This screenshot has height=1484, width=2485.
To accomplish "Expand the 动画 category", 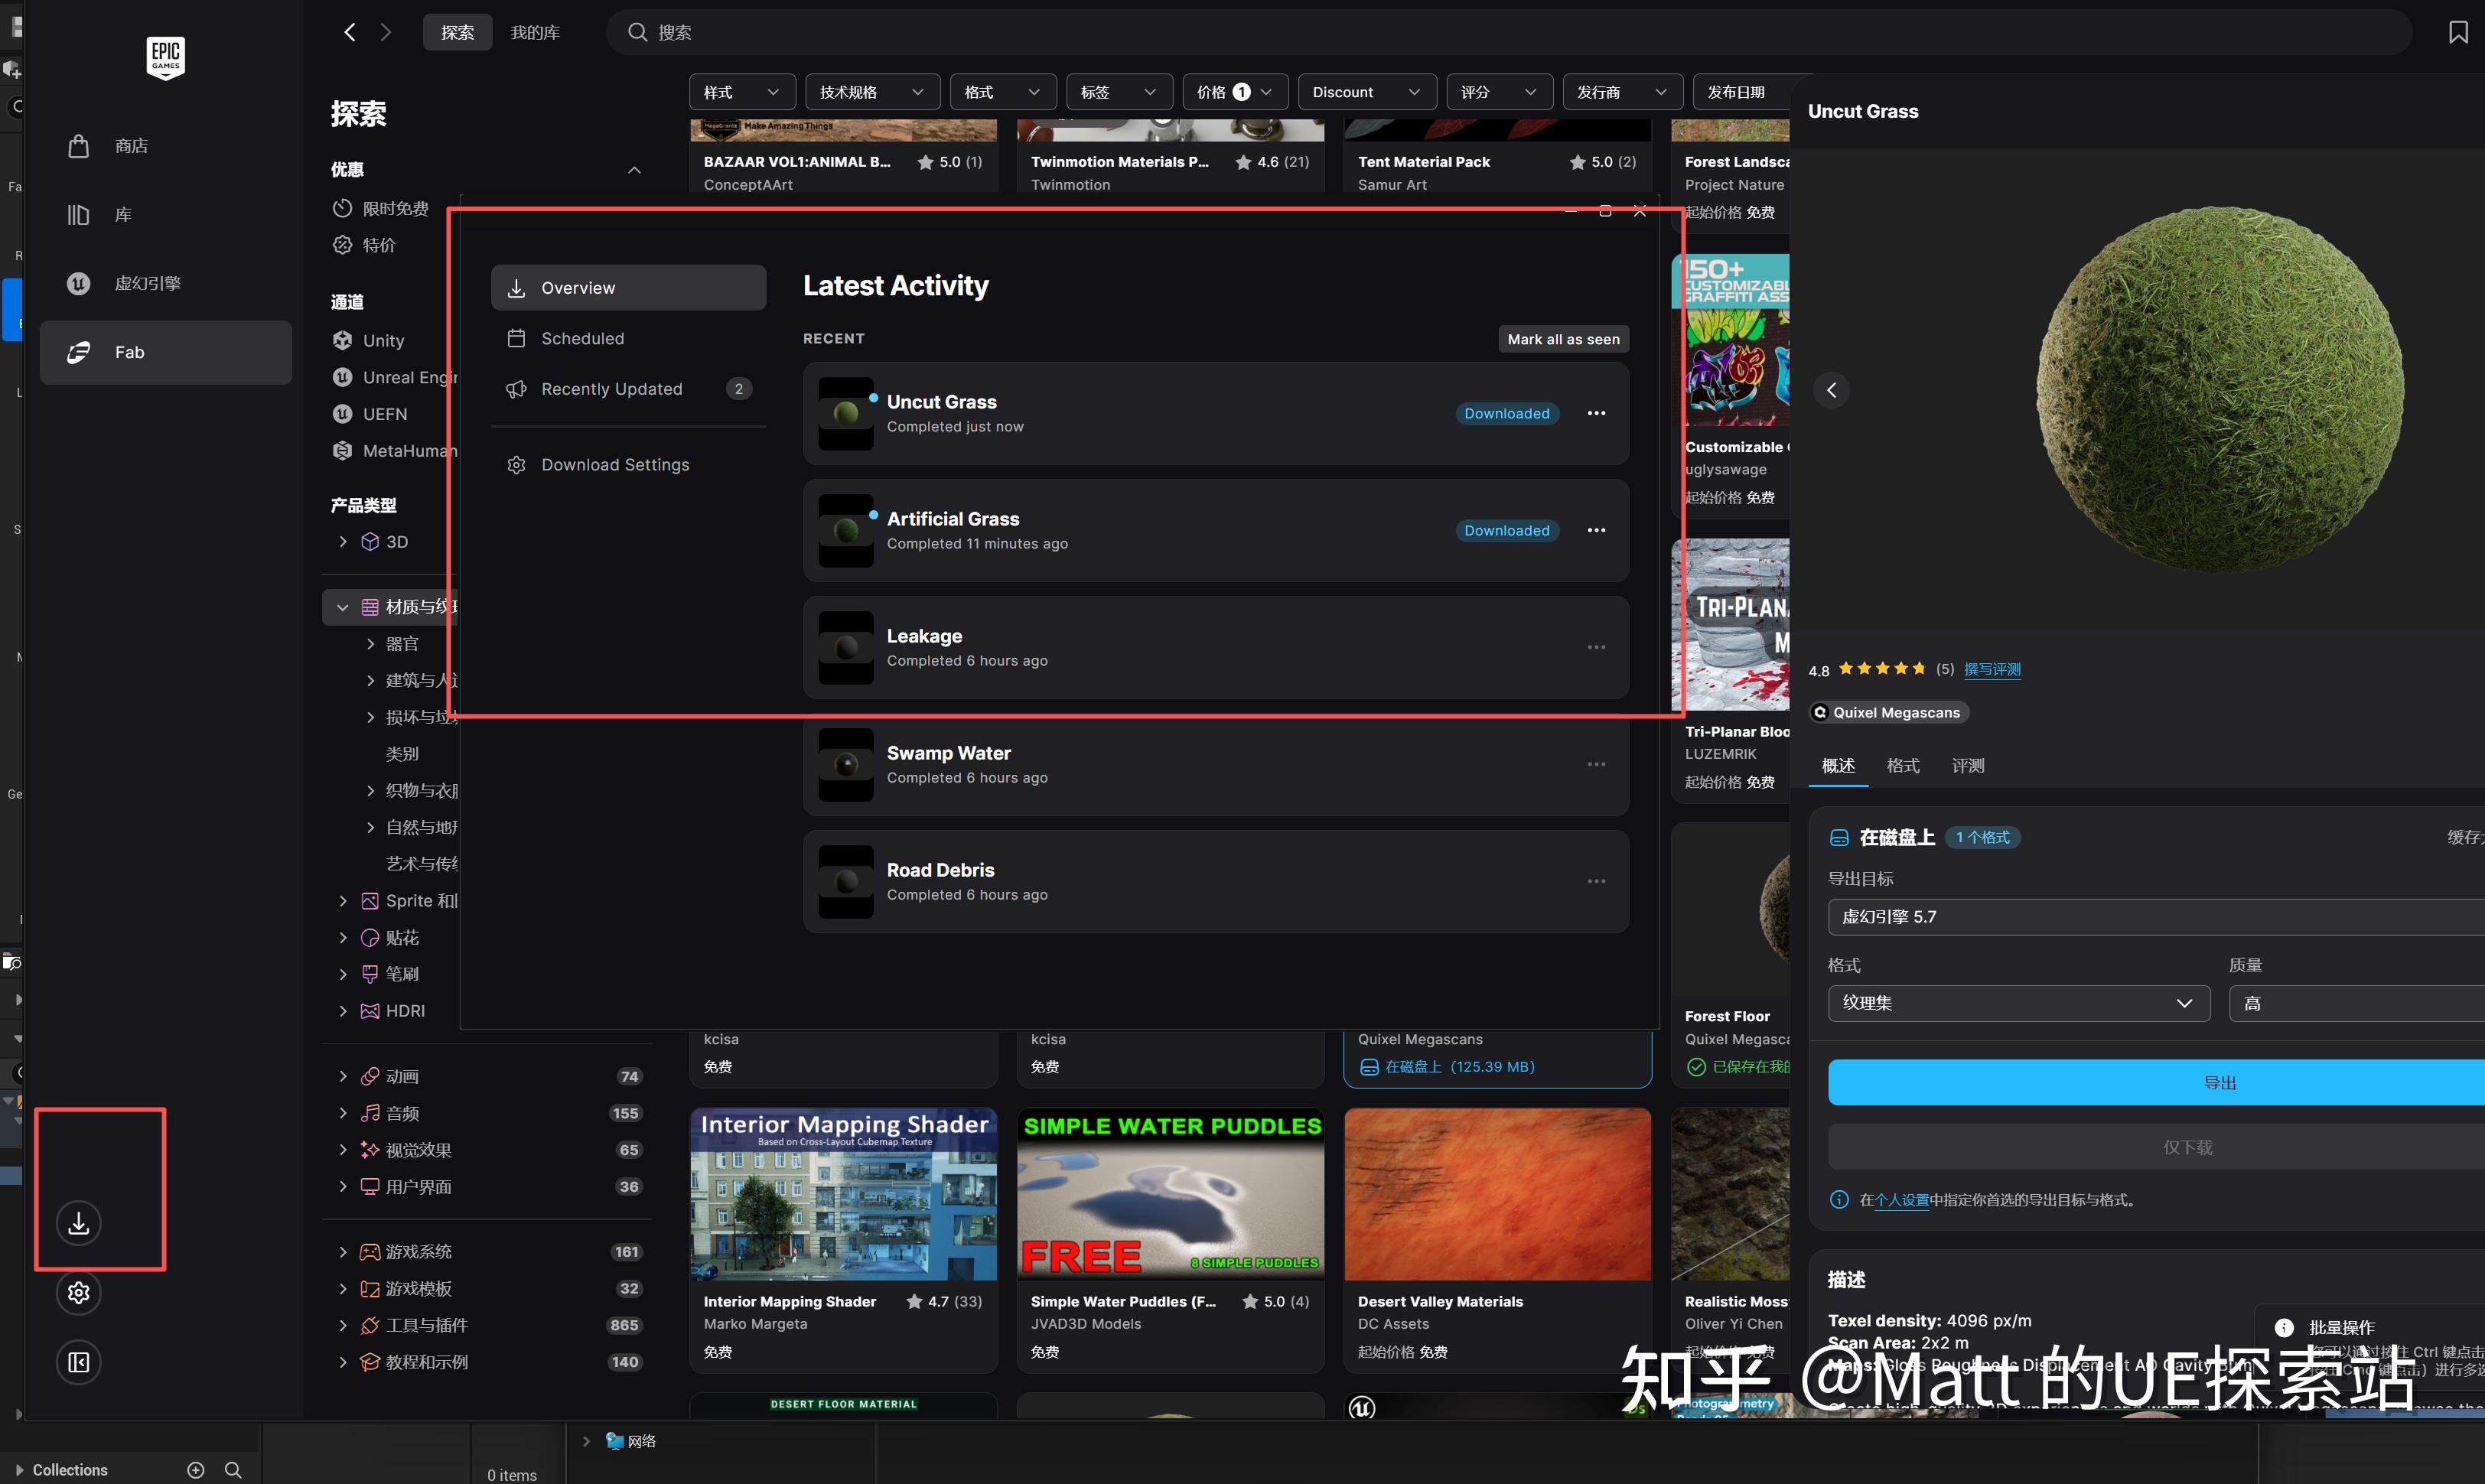I will click(x=343, y=1076).
